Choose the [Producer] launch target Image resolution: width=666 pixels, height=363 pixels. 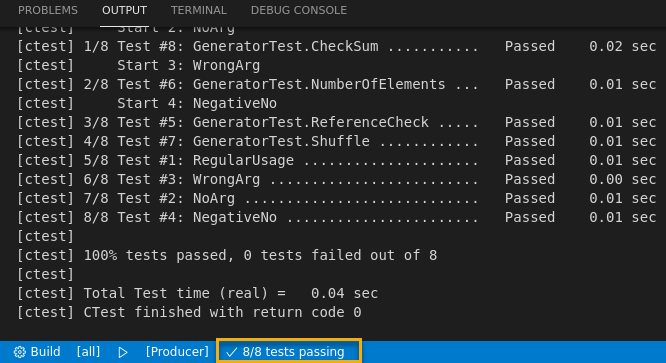pyautogui.click(x=177, y=352)
